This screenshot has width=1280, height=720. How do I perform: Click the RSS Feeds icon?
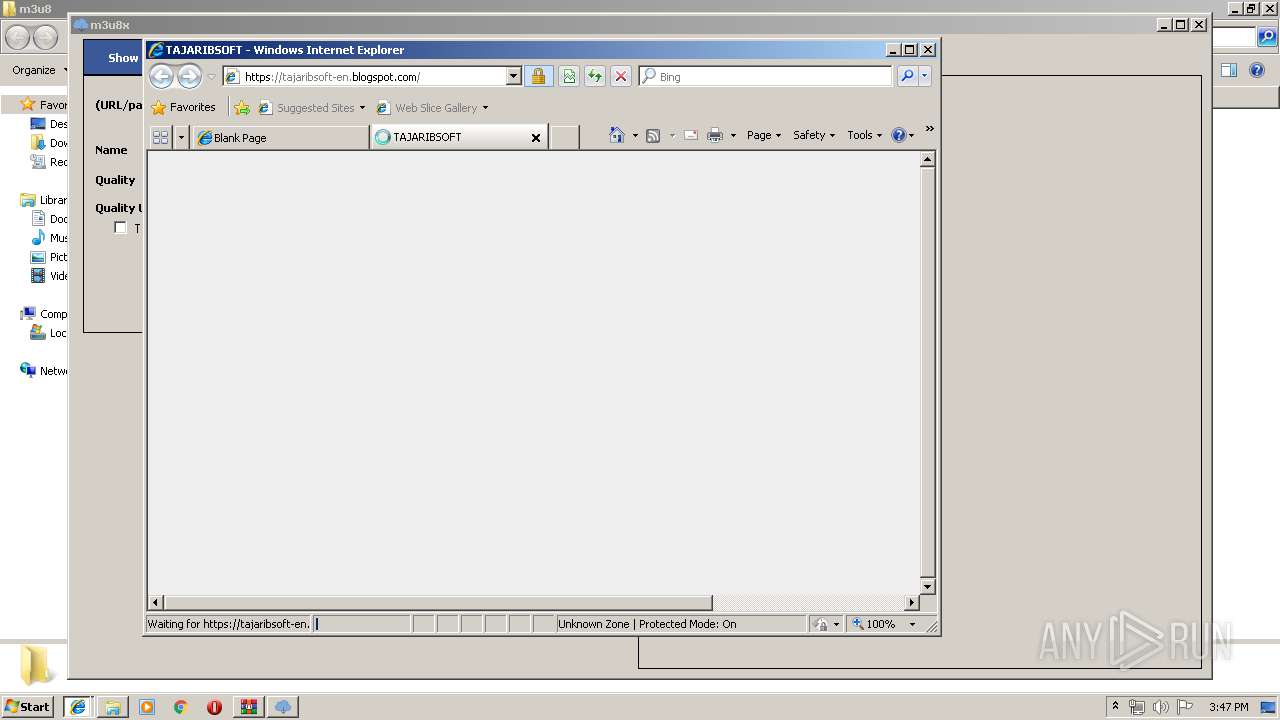click(653, 135)
